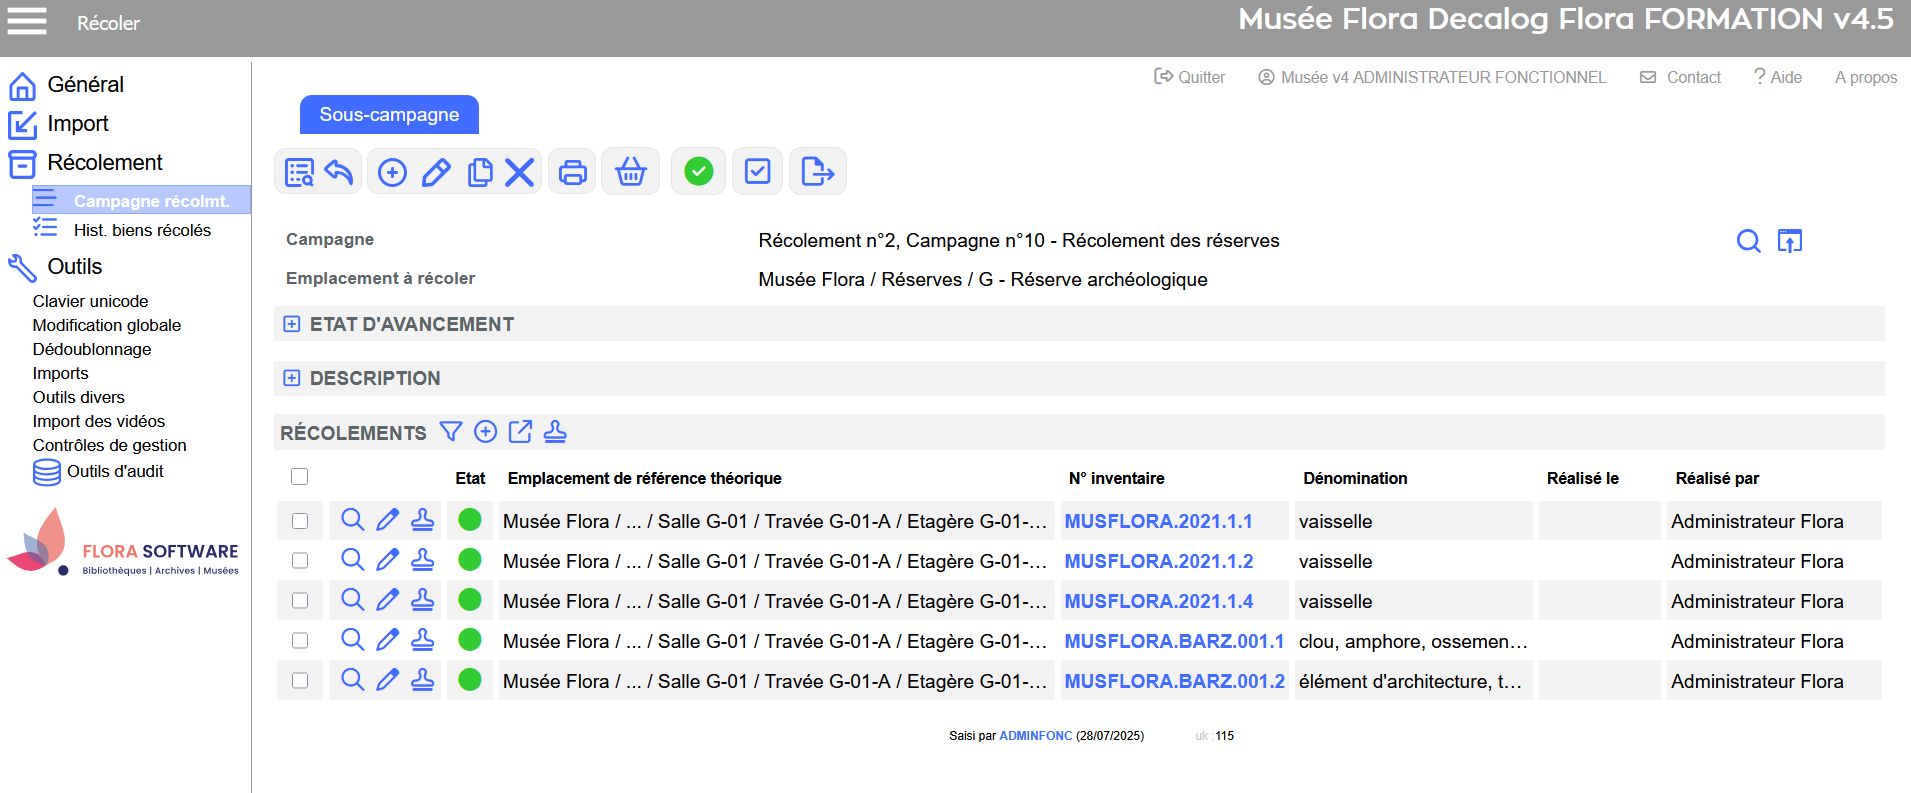Click the red X delete icon

click(x=519, y=172)
